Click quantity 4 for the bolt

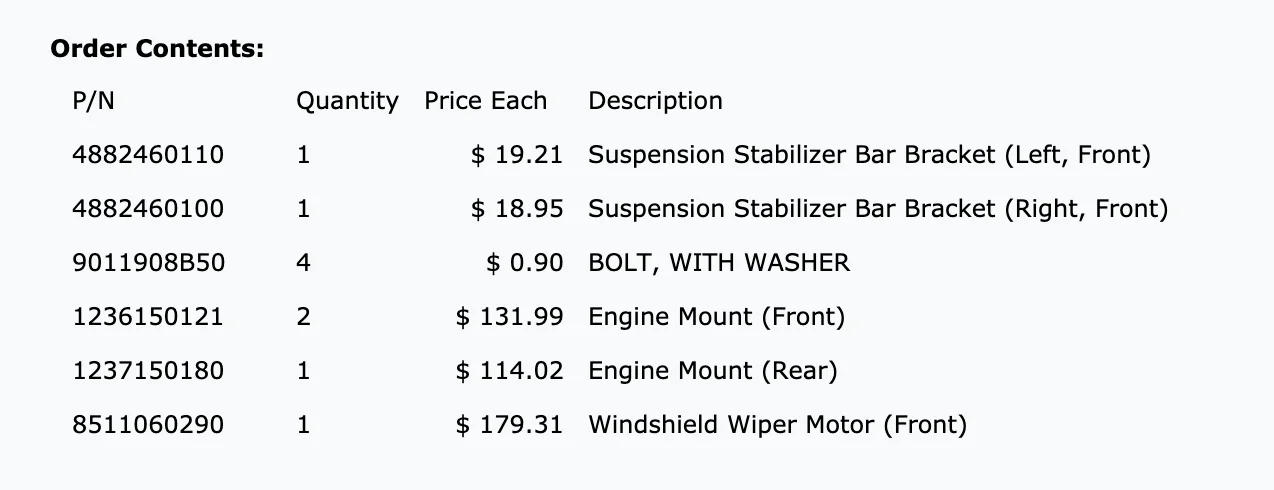pyautogui.click(x=304, y=263)
